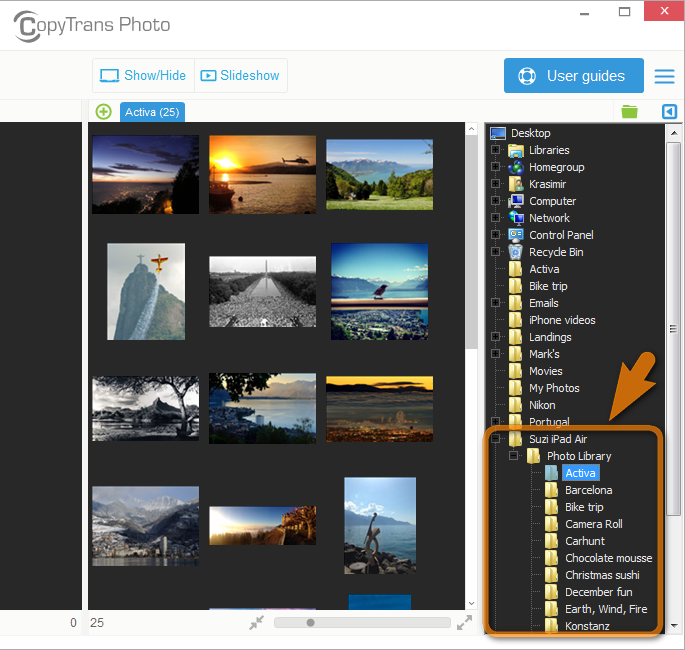Select the helicopter sunset photo thumbnail

(262, 174)
